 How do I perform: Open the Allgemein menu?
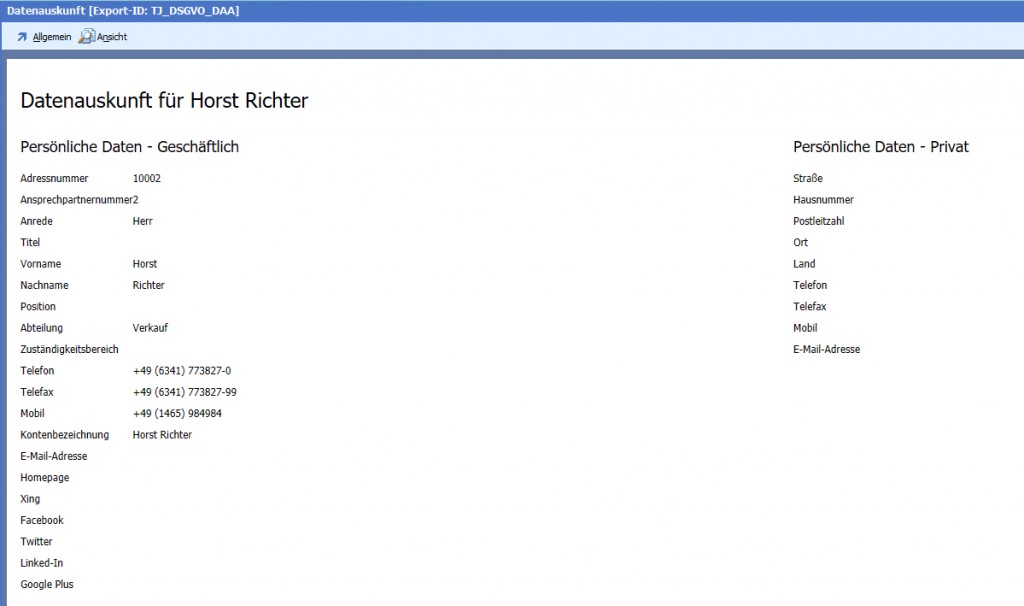click(51, 37)
